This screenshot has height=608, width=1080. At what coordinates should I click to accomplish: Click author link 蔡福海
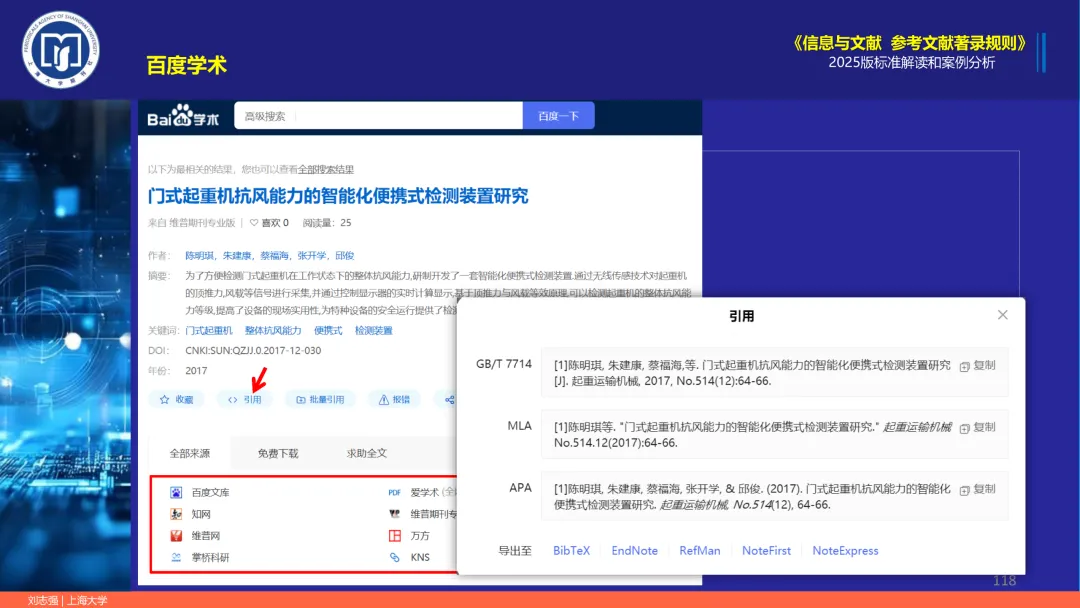(274, 255)
